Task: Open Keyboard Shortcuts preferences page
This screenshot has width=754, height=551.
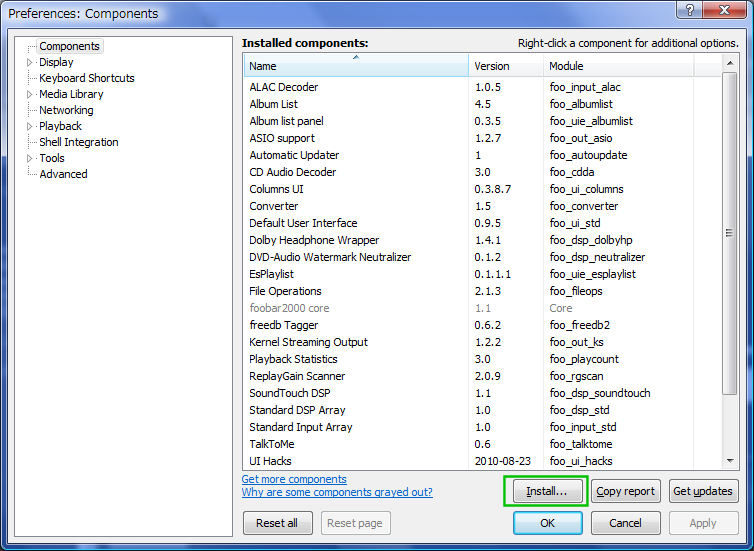Action: 87,78
